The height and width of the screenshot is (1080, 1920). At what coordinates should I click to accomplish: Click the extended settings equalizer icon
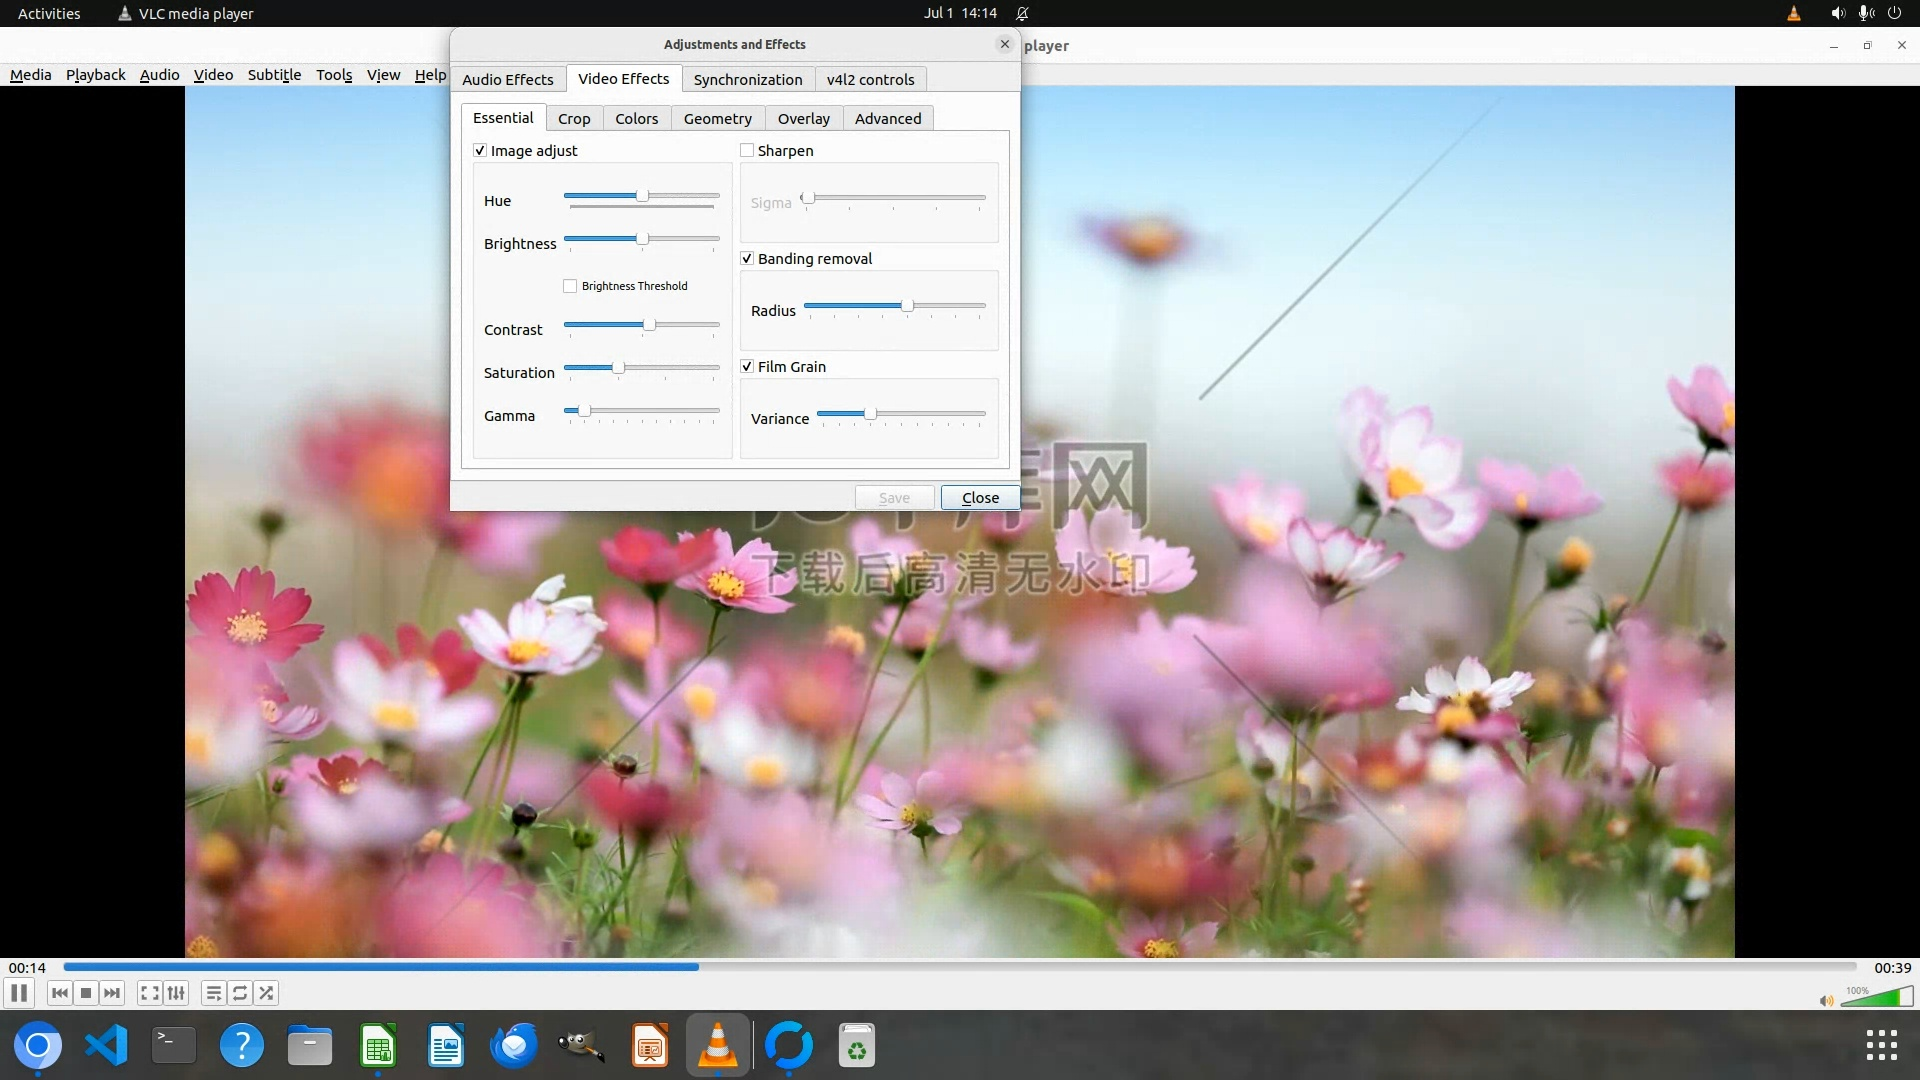pyautogui.click(x=176, y=993)
